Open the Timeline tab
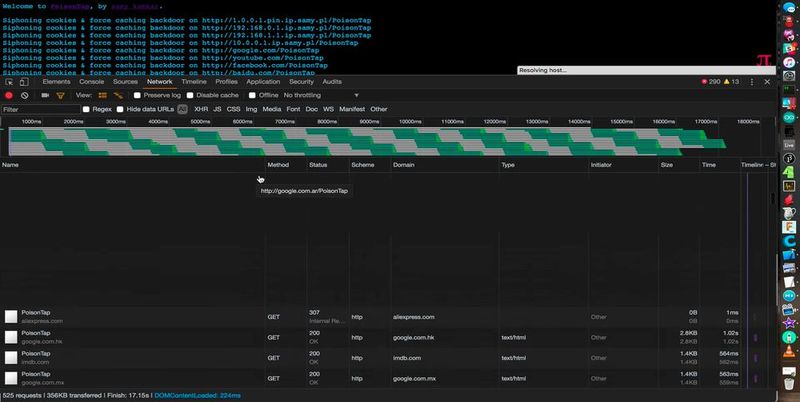The image size is (800, 402). pyautogui.click(x=194, y=82)
